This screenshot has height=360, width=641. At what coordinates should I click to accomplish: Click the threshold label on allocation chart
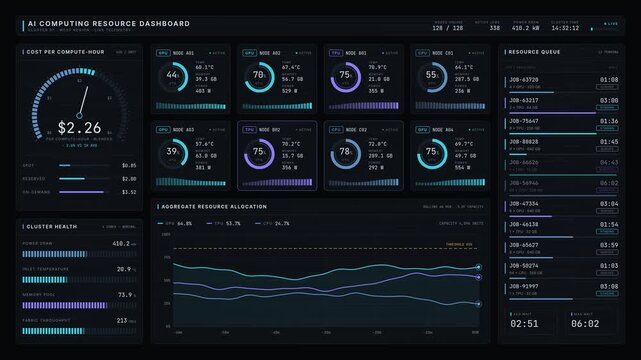[459, 244]
